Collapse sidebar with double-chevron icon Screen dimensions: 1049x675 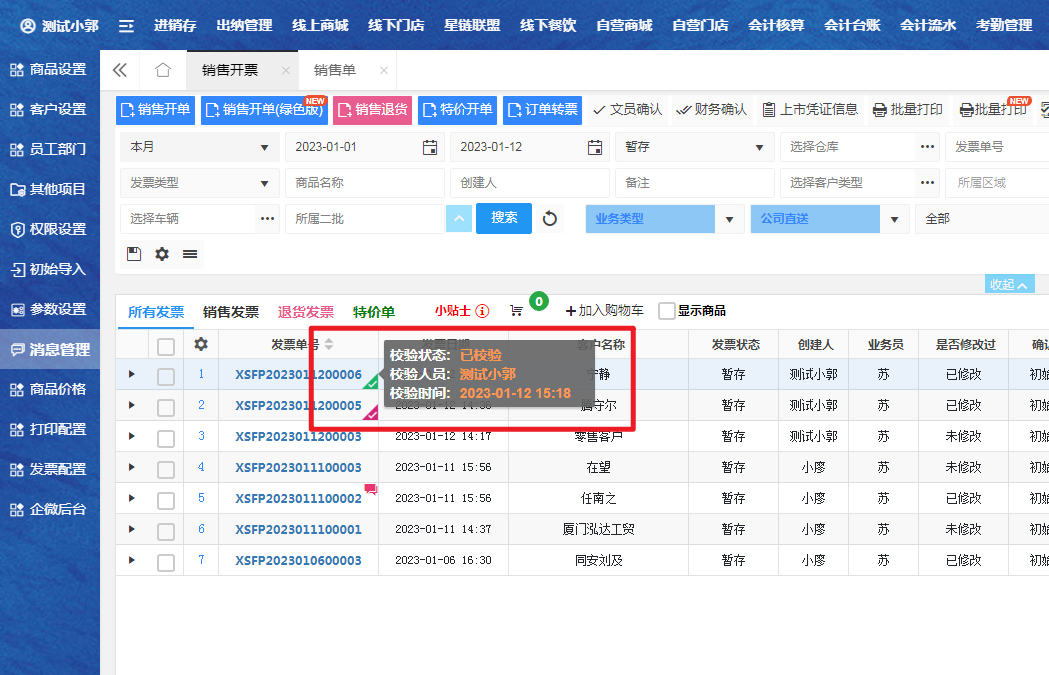120,70
